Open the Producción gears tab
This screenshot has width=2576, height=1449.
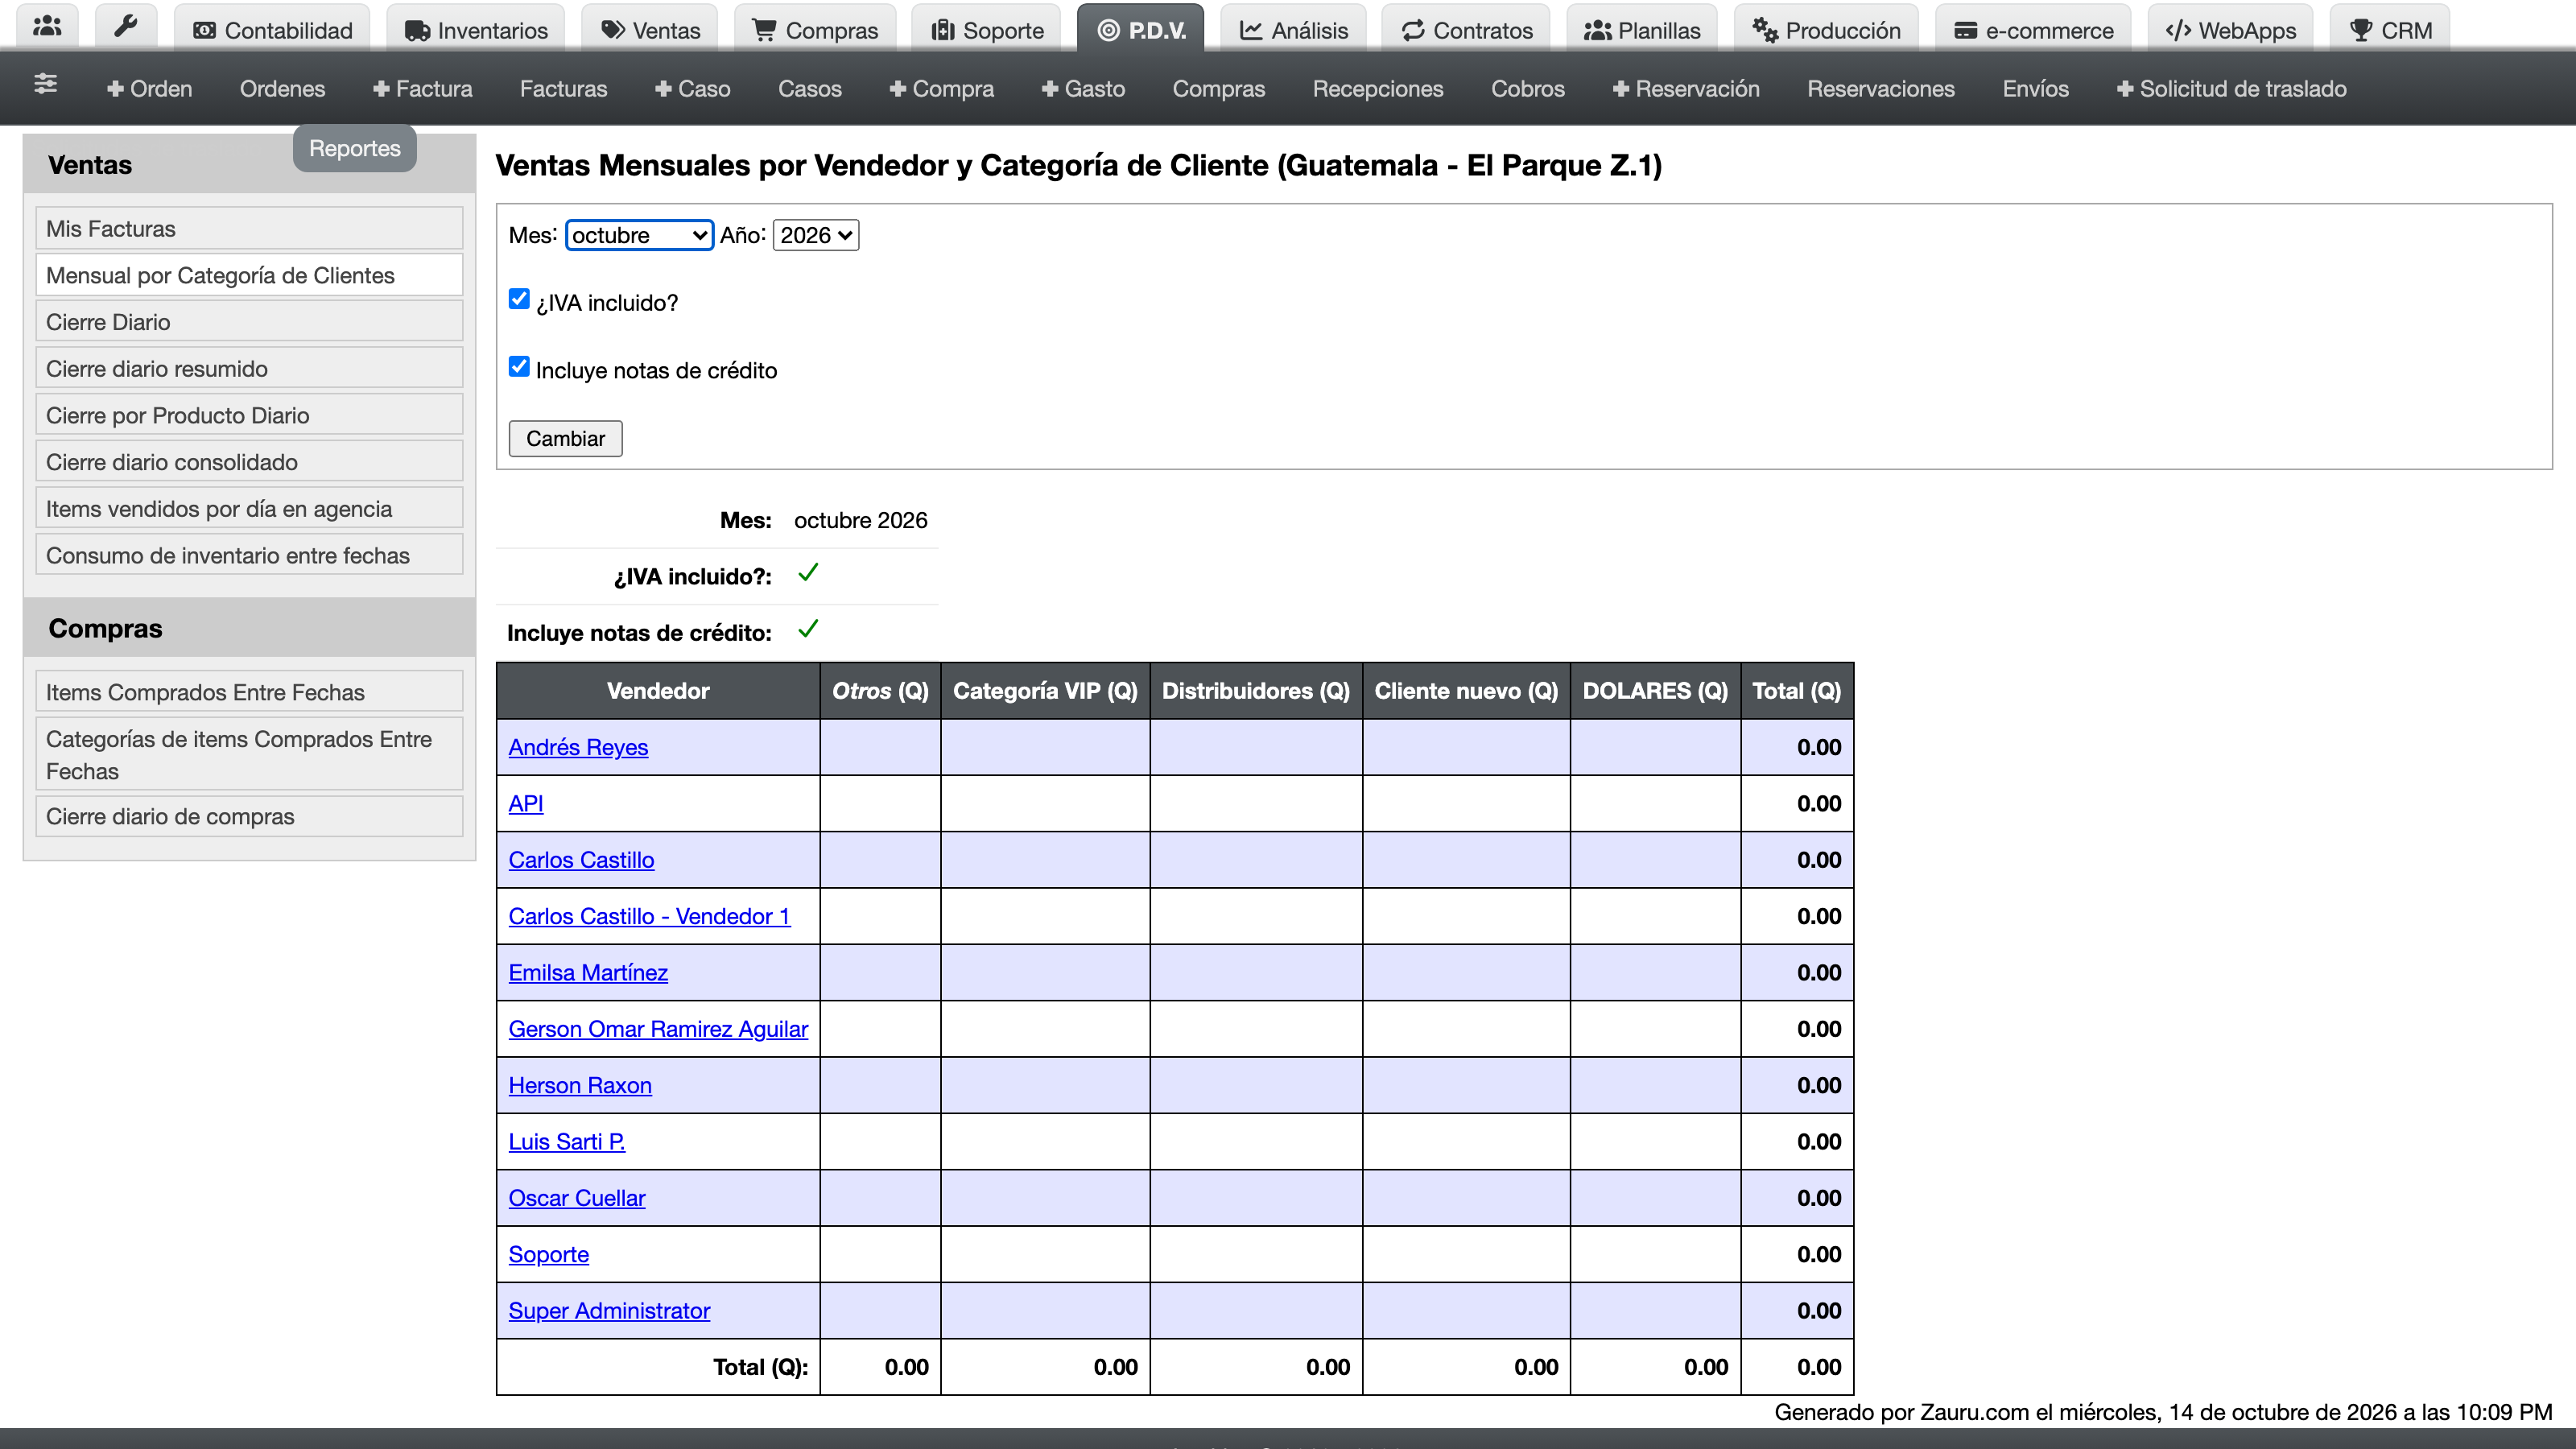click(1826, 30)
